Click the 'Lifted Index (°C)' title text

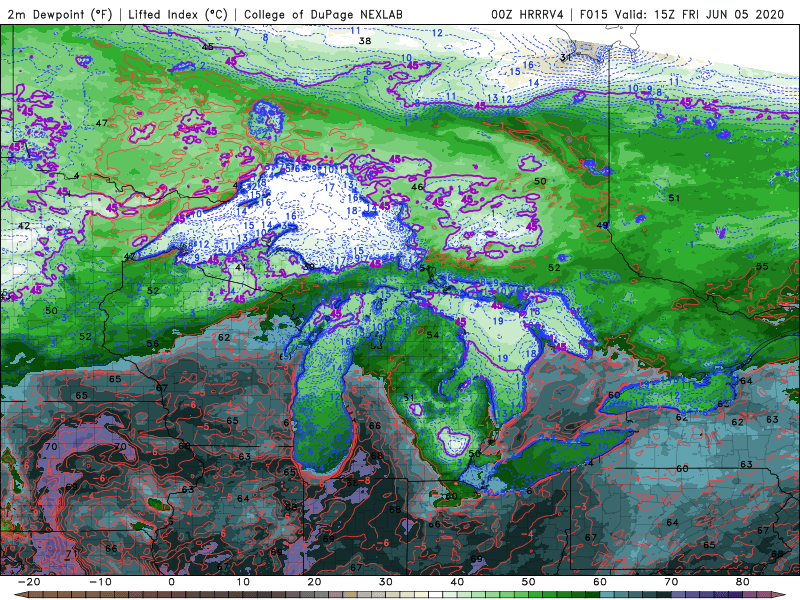click(178, 14)
